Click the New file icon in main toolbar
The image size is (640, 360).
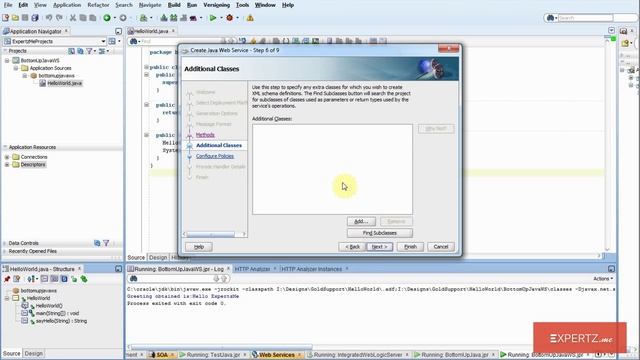[6, 18]
